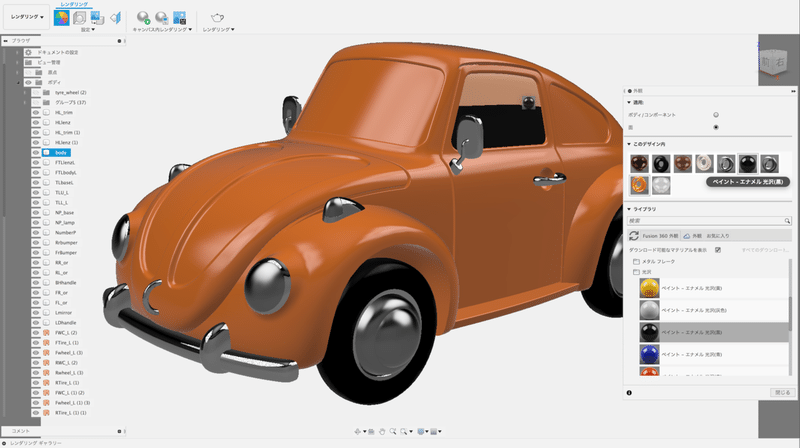Image resolution: width=800 pixels, height=448 pixels.
Task: Click the info icon at appearance panel bottom
Action: 629,393
